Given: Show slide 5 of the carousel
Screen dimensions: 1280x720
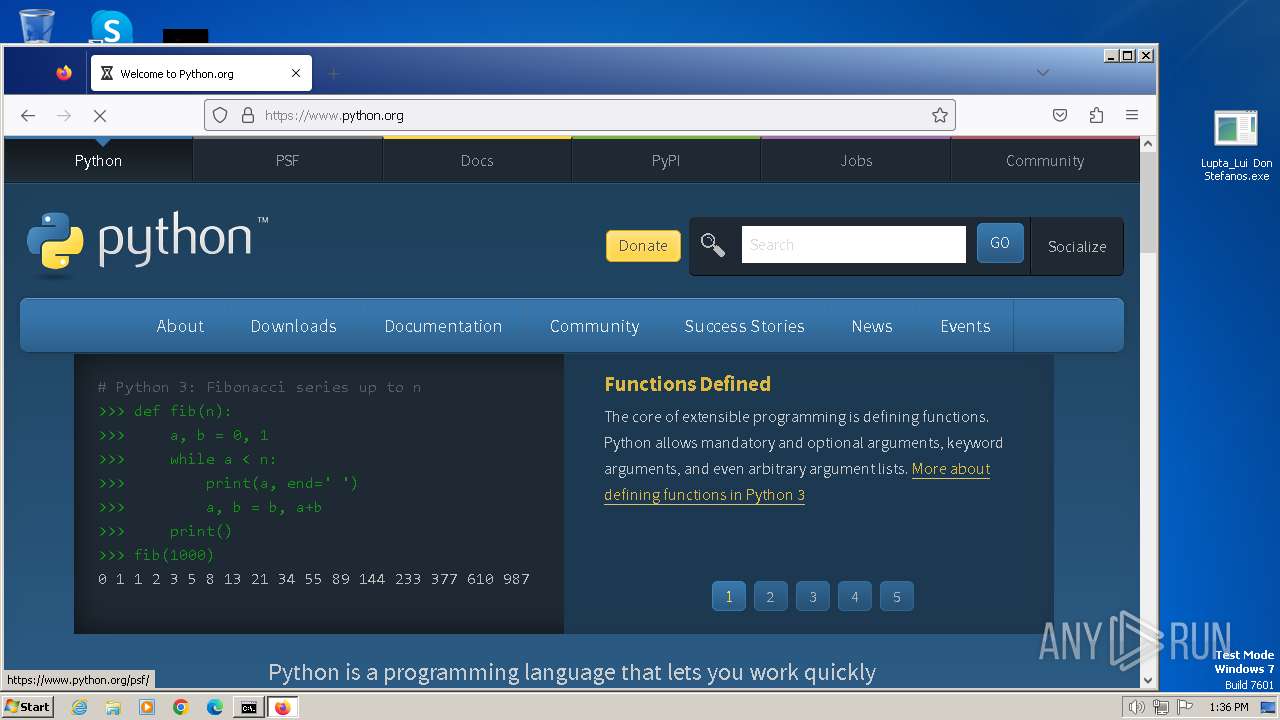Looking at the screenshot, I should tap(897, 597).
